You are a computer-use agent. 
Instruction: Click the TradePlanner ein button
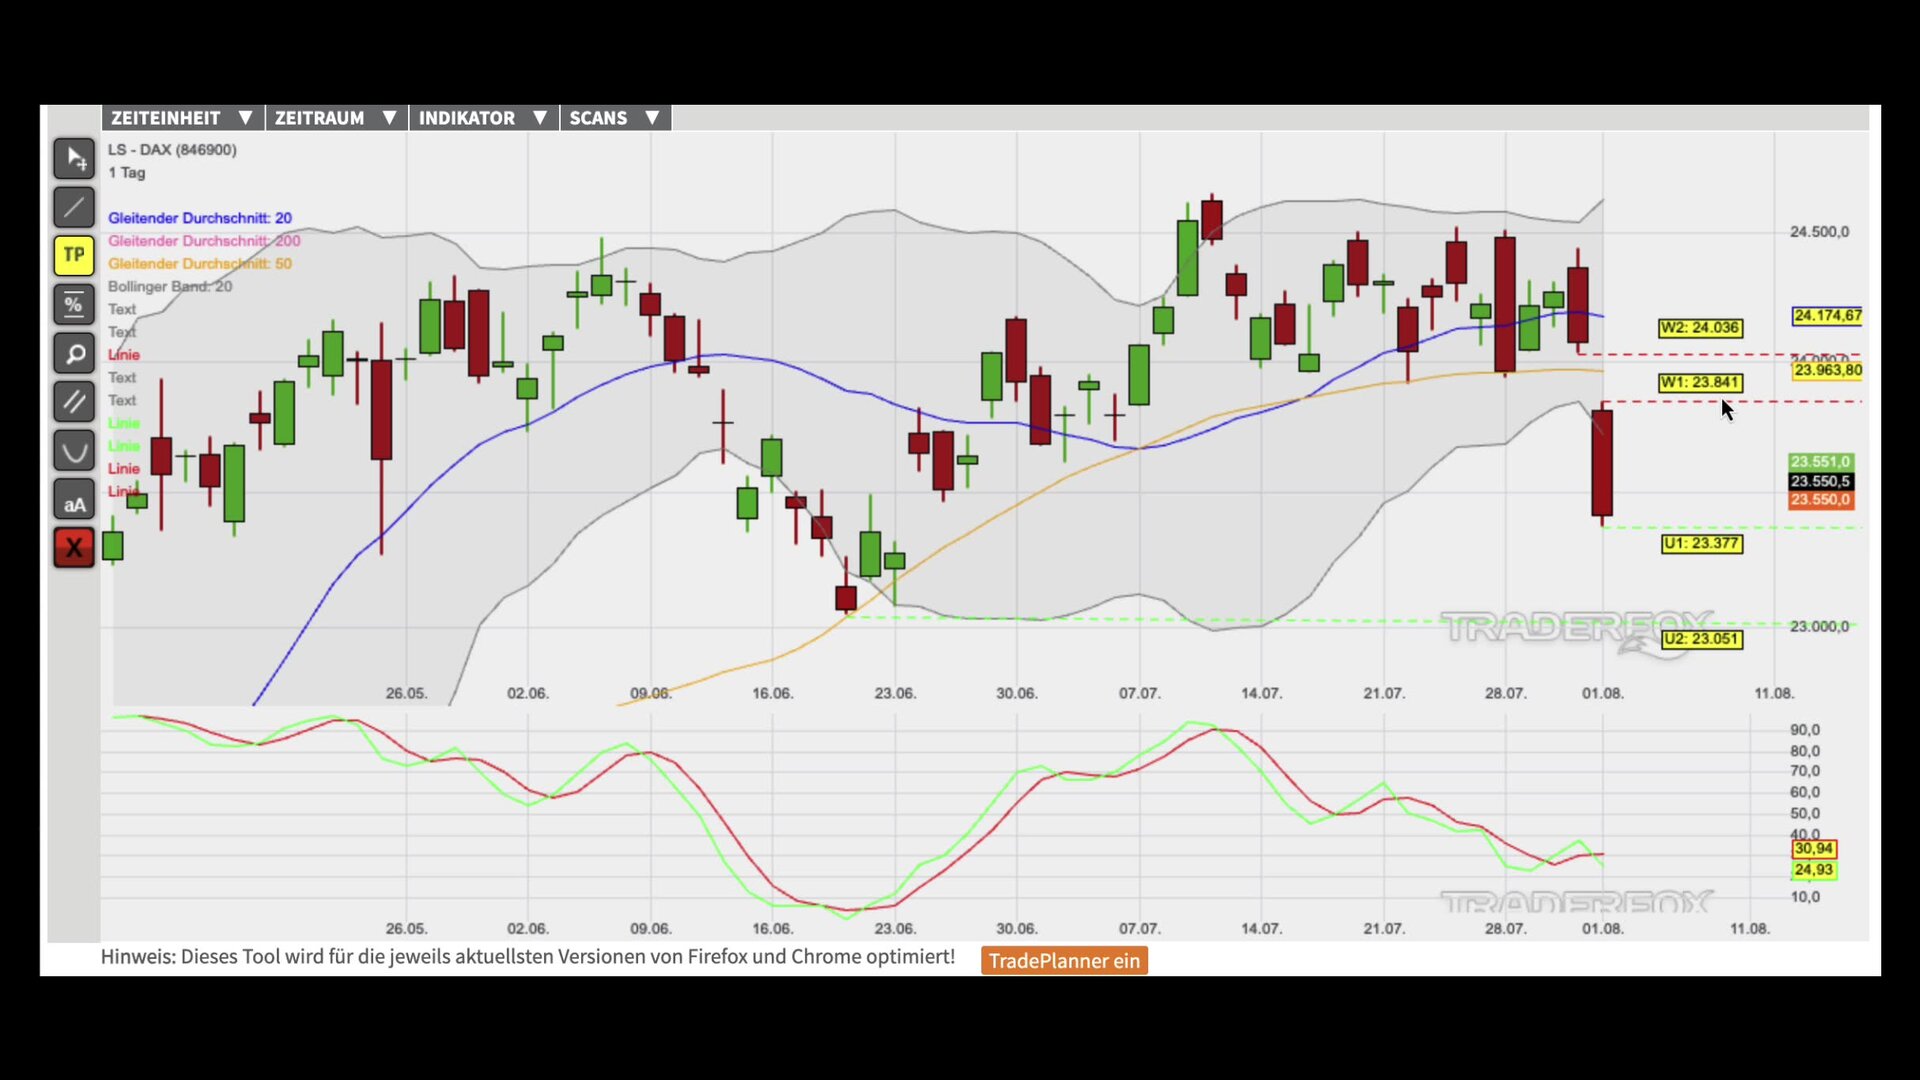click(x=1064, y=961)
